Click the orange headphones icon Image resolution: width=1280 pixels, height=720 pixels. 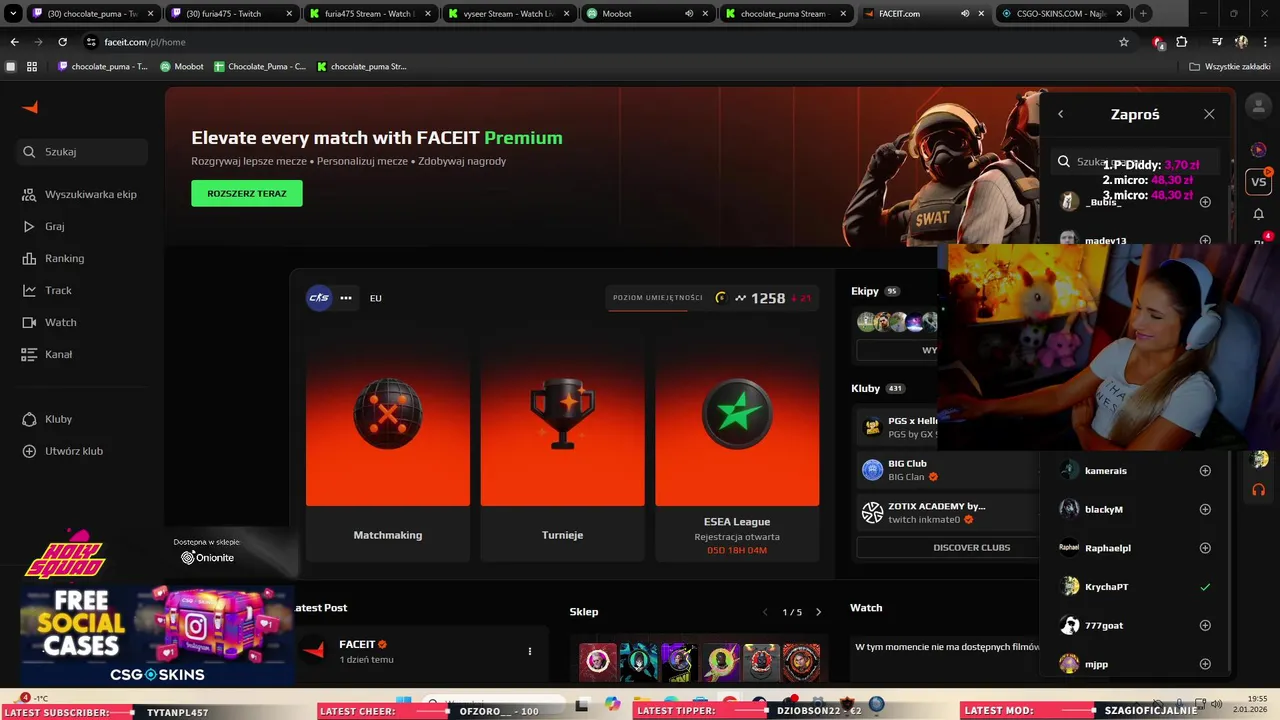tap(1259, 490)
